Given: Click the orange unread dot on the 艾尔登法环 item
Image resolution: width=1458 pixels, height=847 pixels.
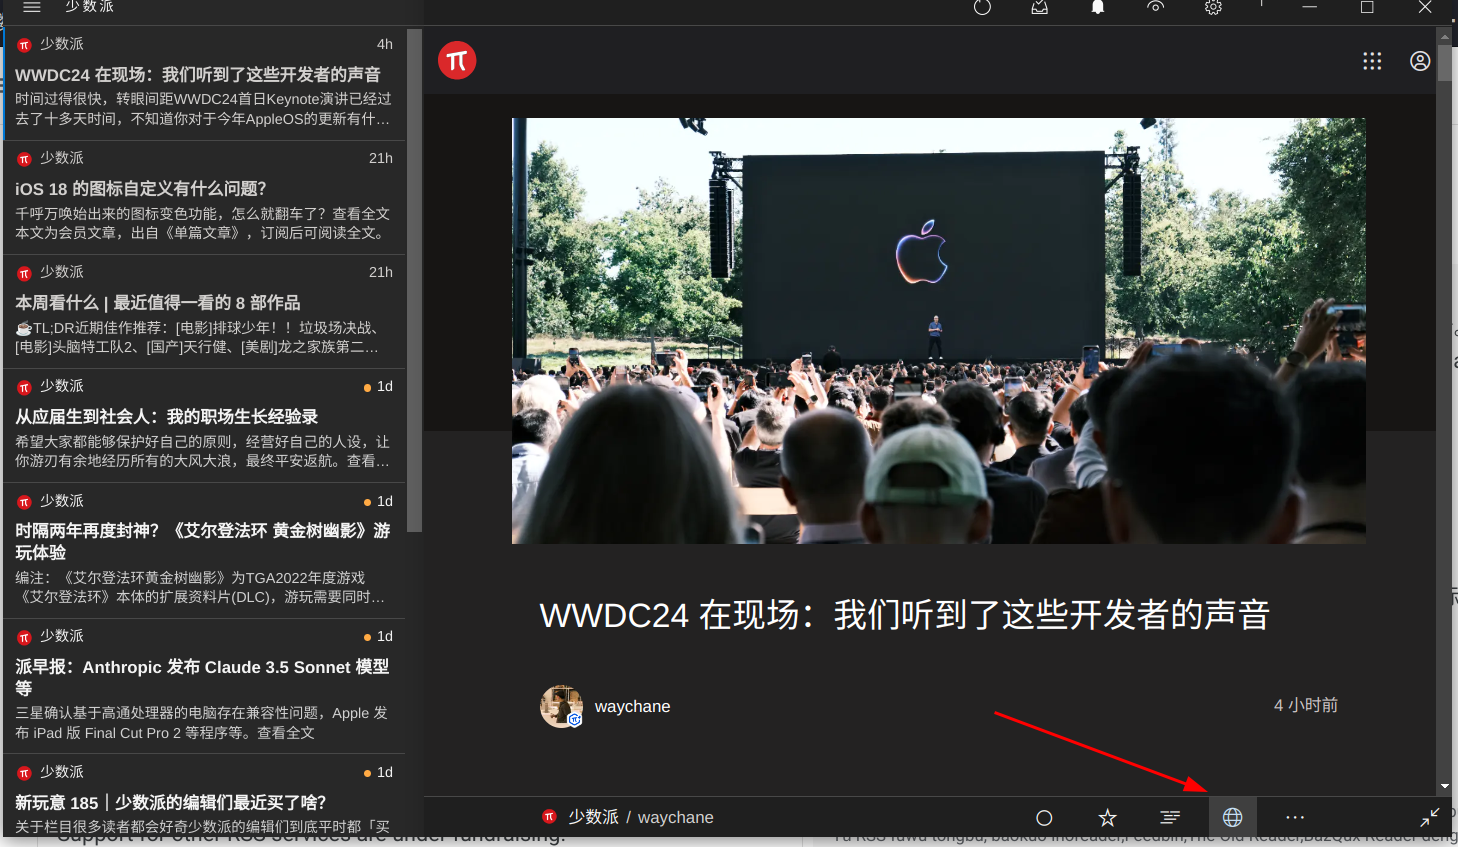Looking at the screenshot, I should [367, 502].
